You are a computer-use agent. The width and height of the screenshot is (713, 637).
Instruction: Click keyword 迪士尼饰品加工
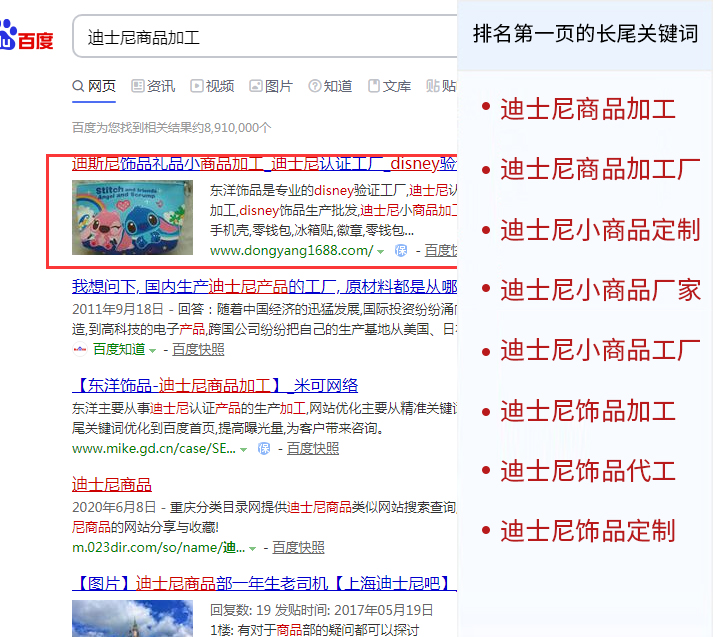(x=588, y=411)
